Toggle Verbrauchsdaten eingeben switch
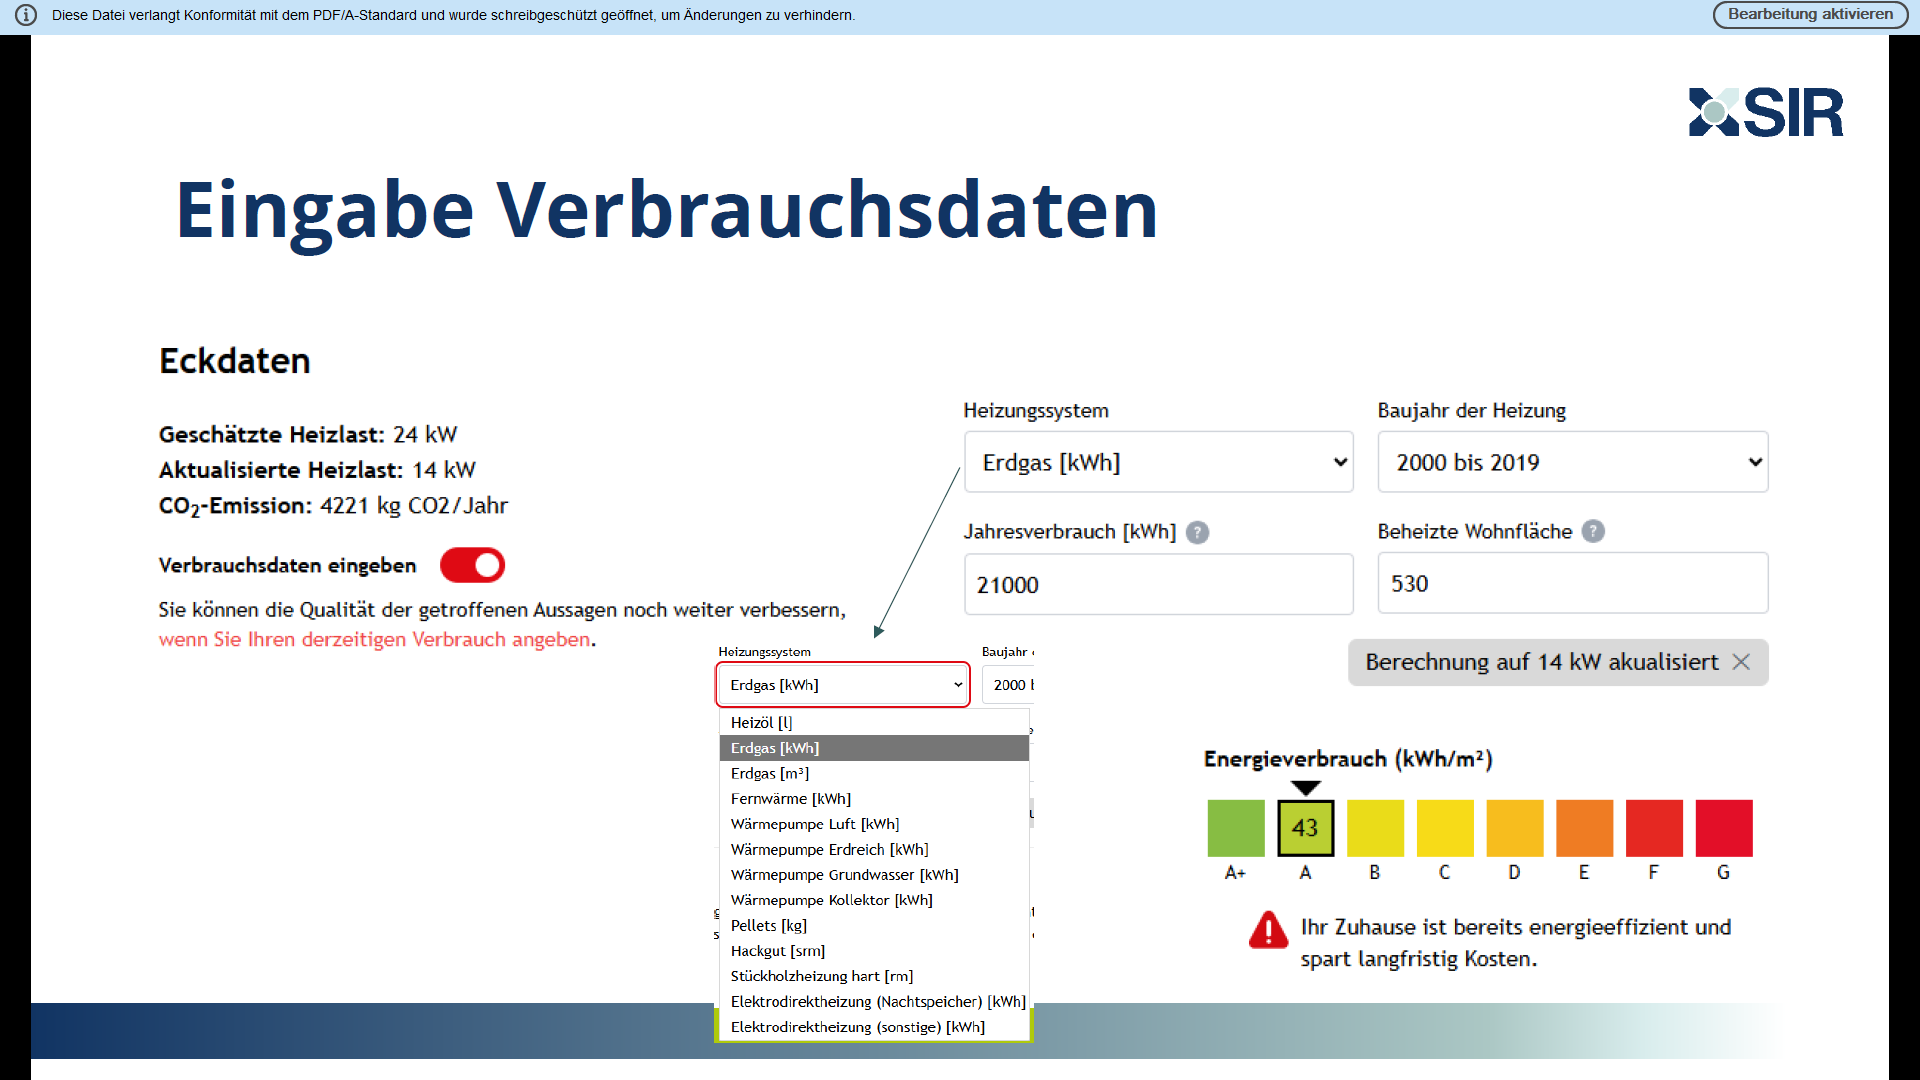Viewport: 1920px width, 1080px height. 473,566
